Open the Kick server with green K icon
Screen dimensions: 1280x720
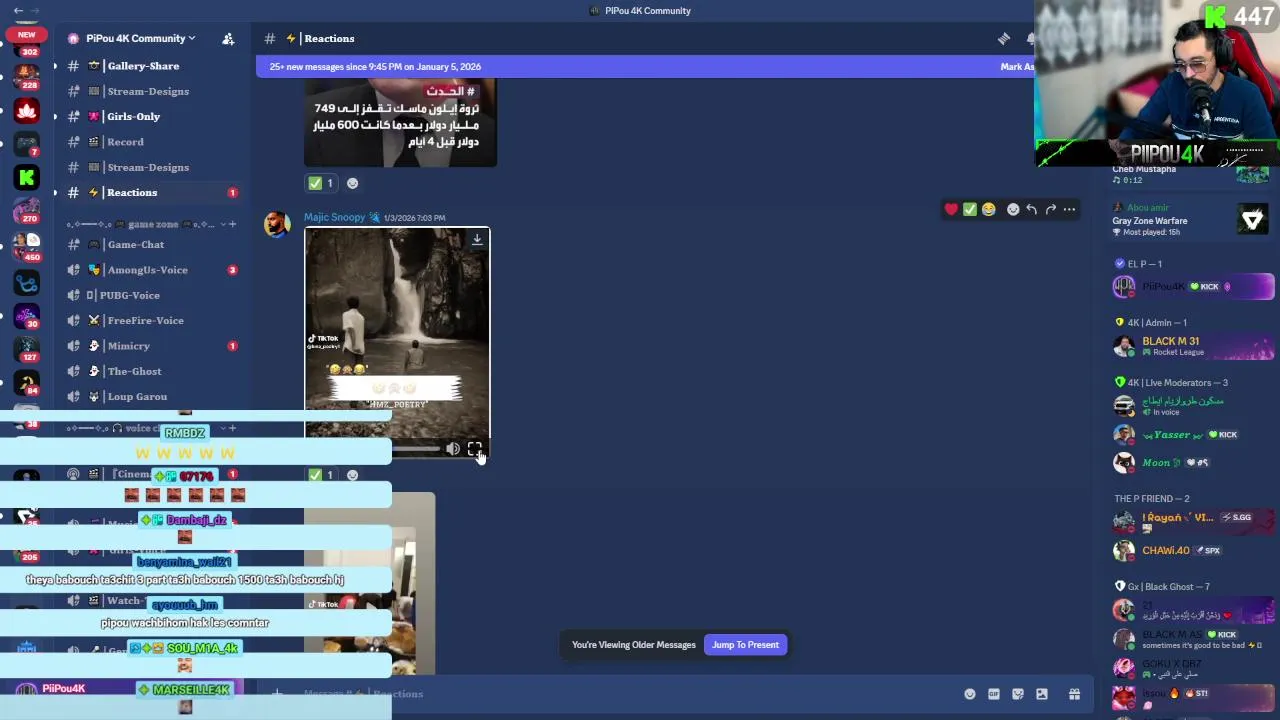point(27,177)
